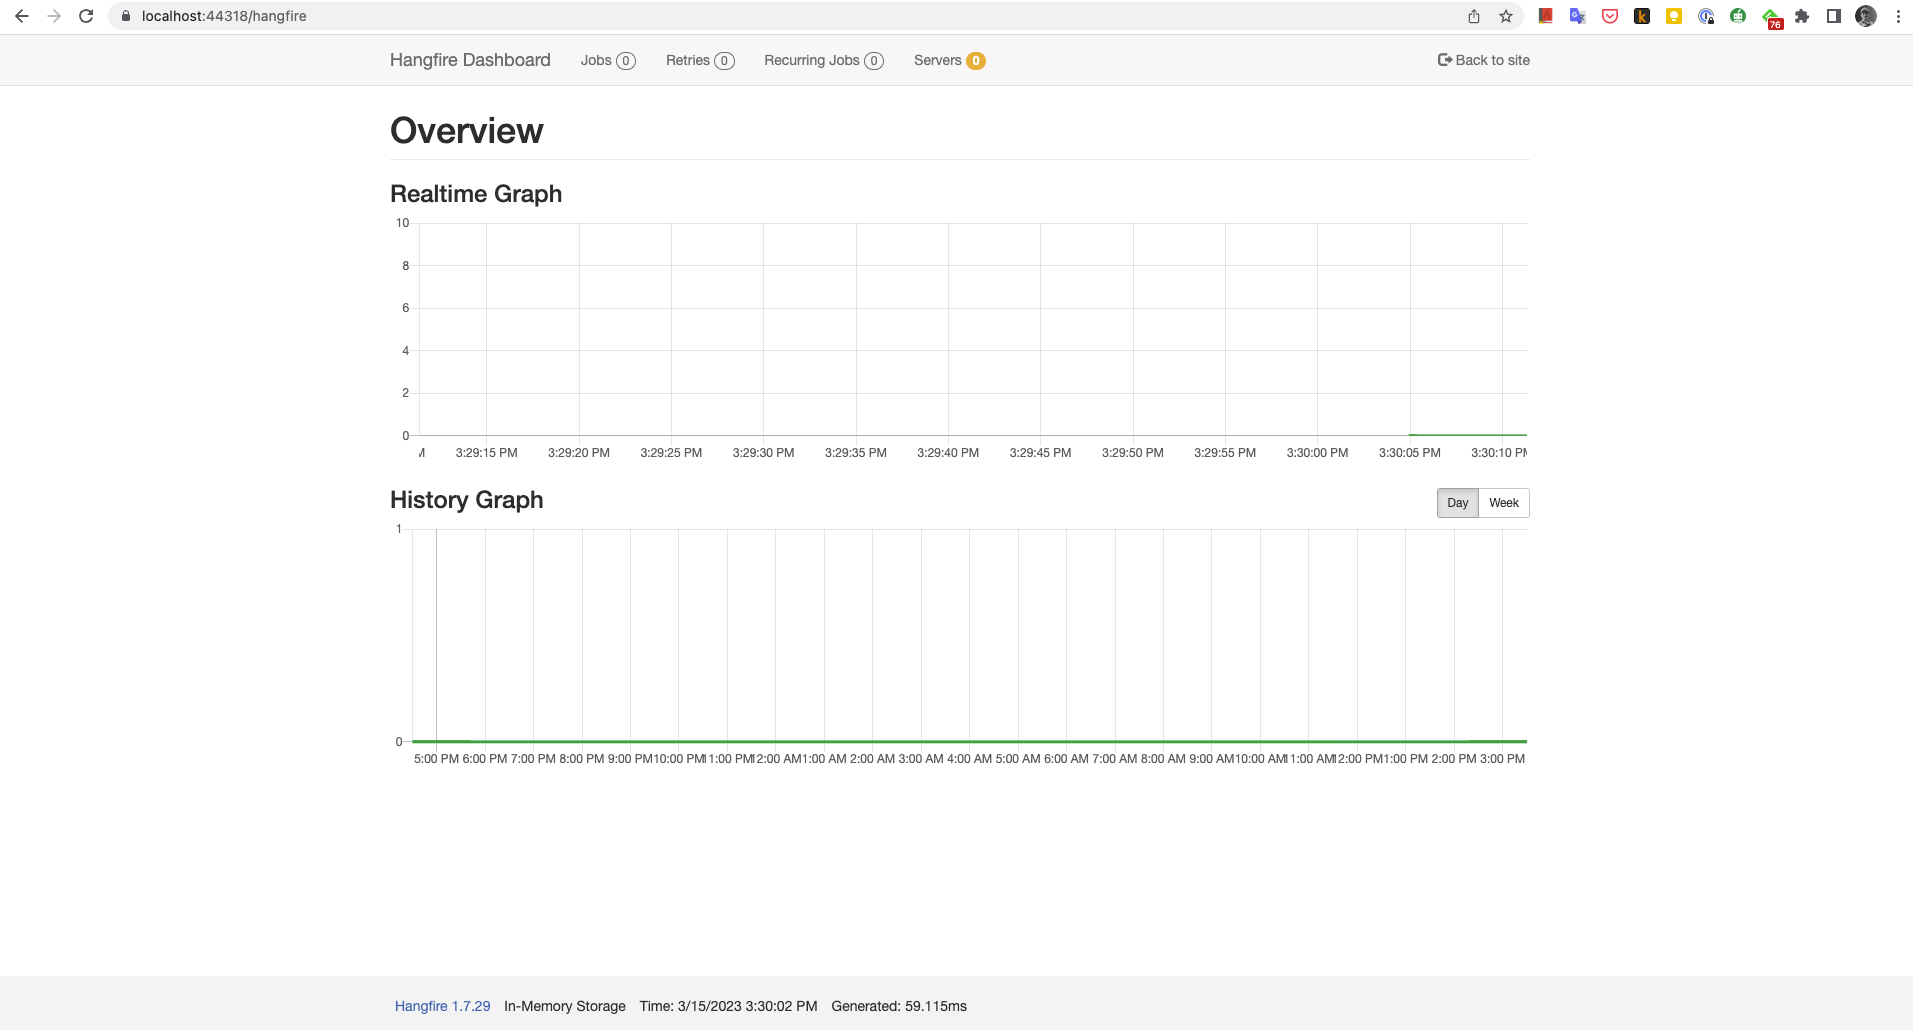Open the Google Keep extension
The height and width of the screenshot is (1030, 1913).
1674,16
